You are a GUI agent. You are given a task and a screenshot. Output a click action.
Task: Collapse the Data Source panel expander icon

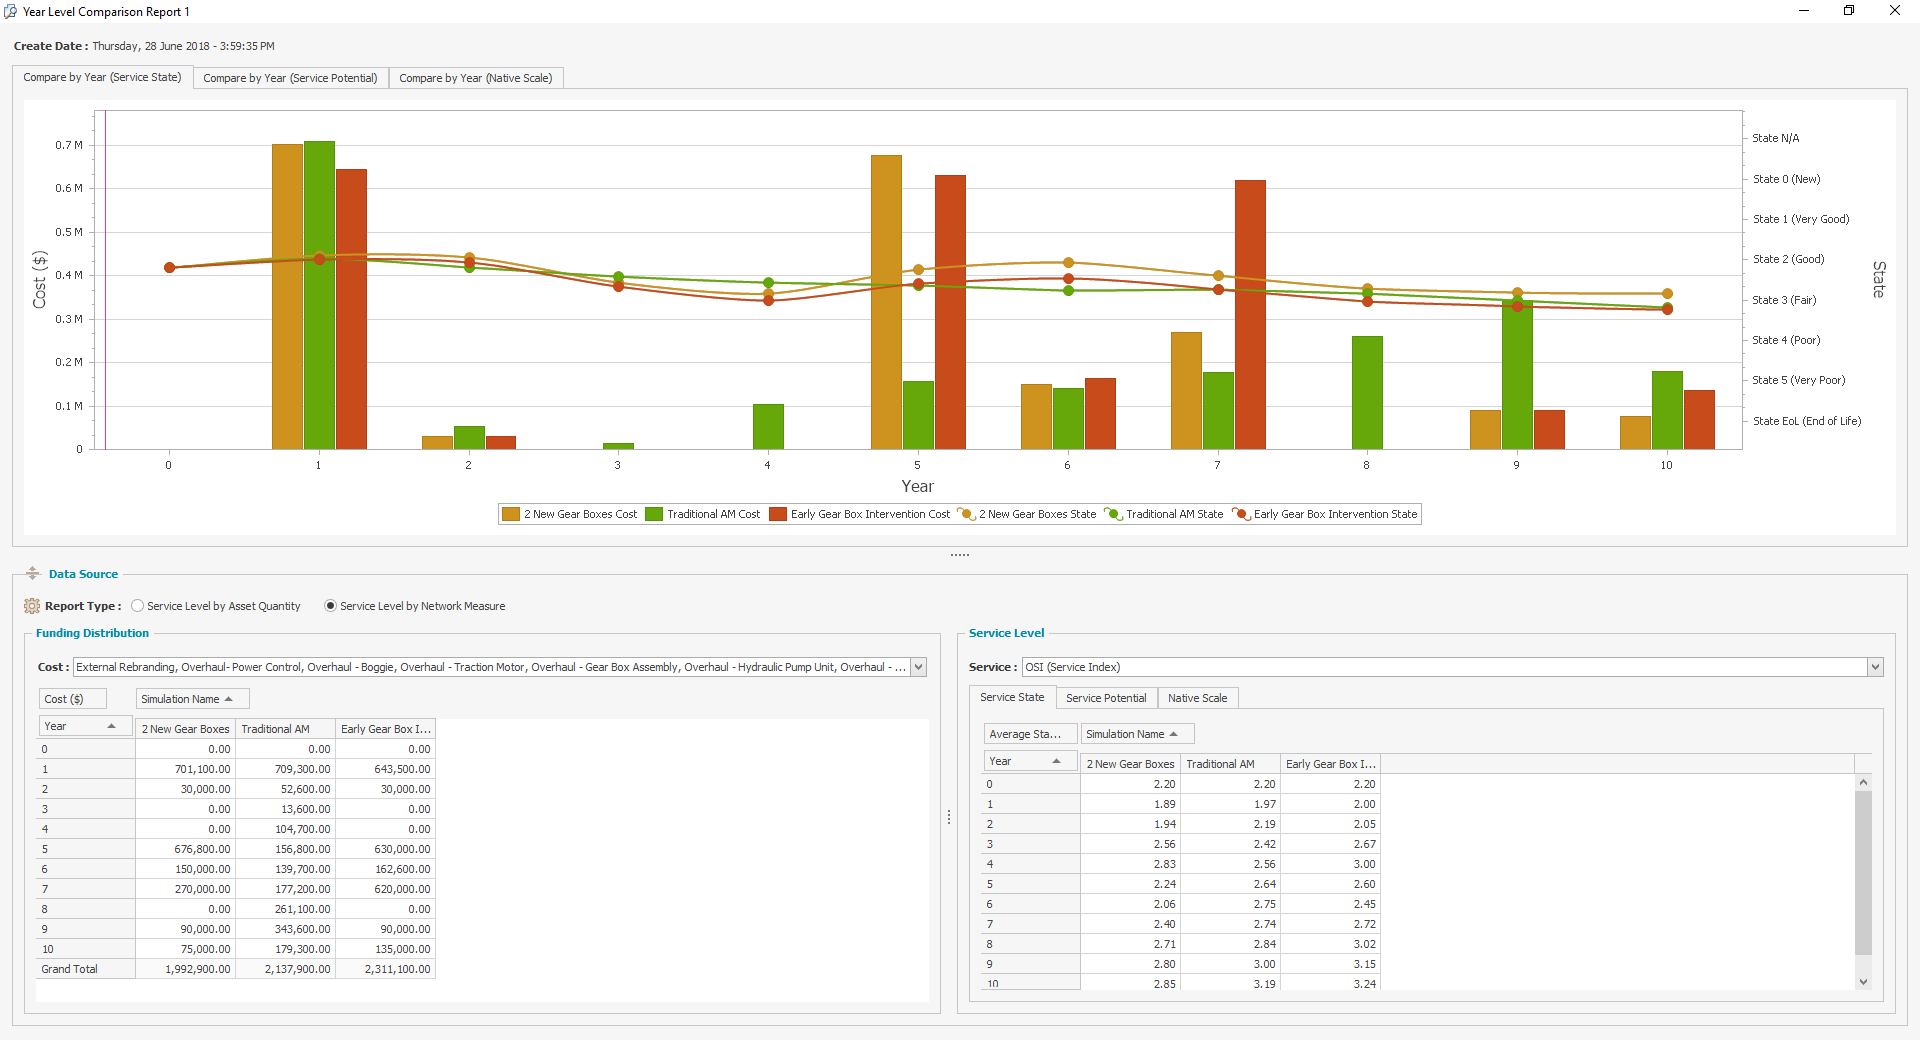click(33, 574)
